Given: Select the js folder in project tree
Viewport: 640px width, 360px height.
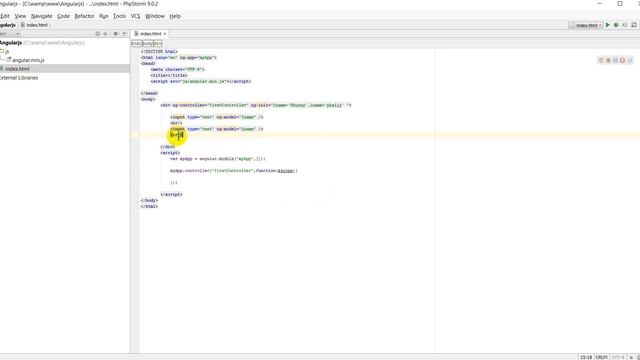Looking at the screenshot, I should (x=5, y=51).
